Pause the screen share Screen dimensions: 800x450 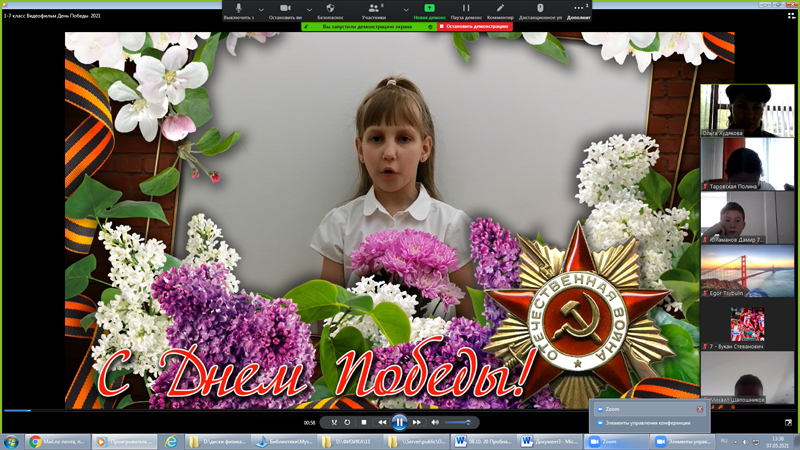466,9
